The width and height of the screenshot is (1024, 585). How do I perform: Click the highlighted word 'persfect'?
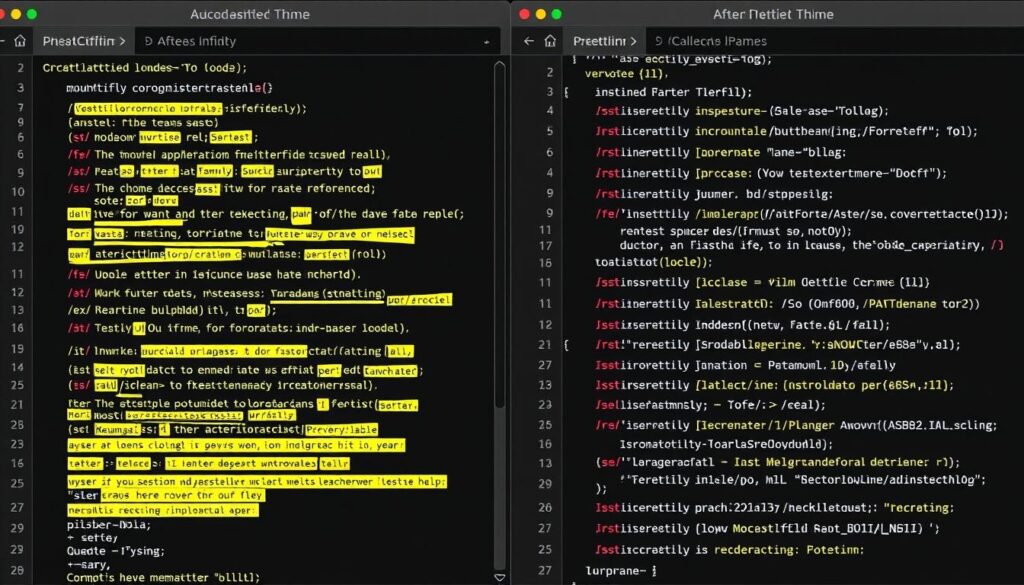(x=328, y=255)
